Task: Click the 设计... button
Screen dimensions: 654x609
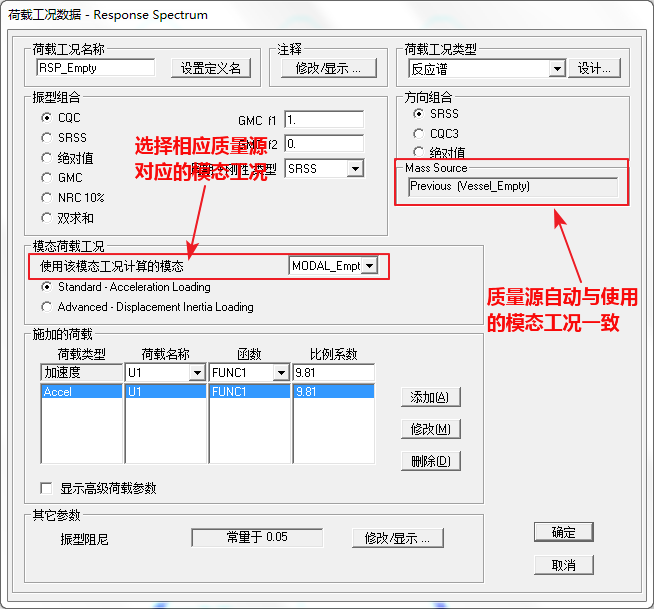Action: 596,68
